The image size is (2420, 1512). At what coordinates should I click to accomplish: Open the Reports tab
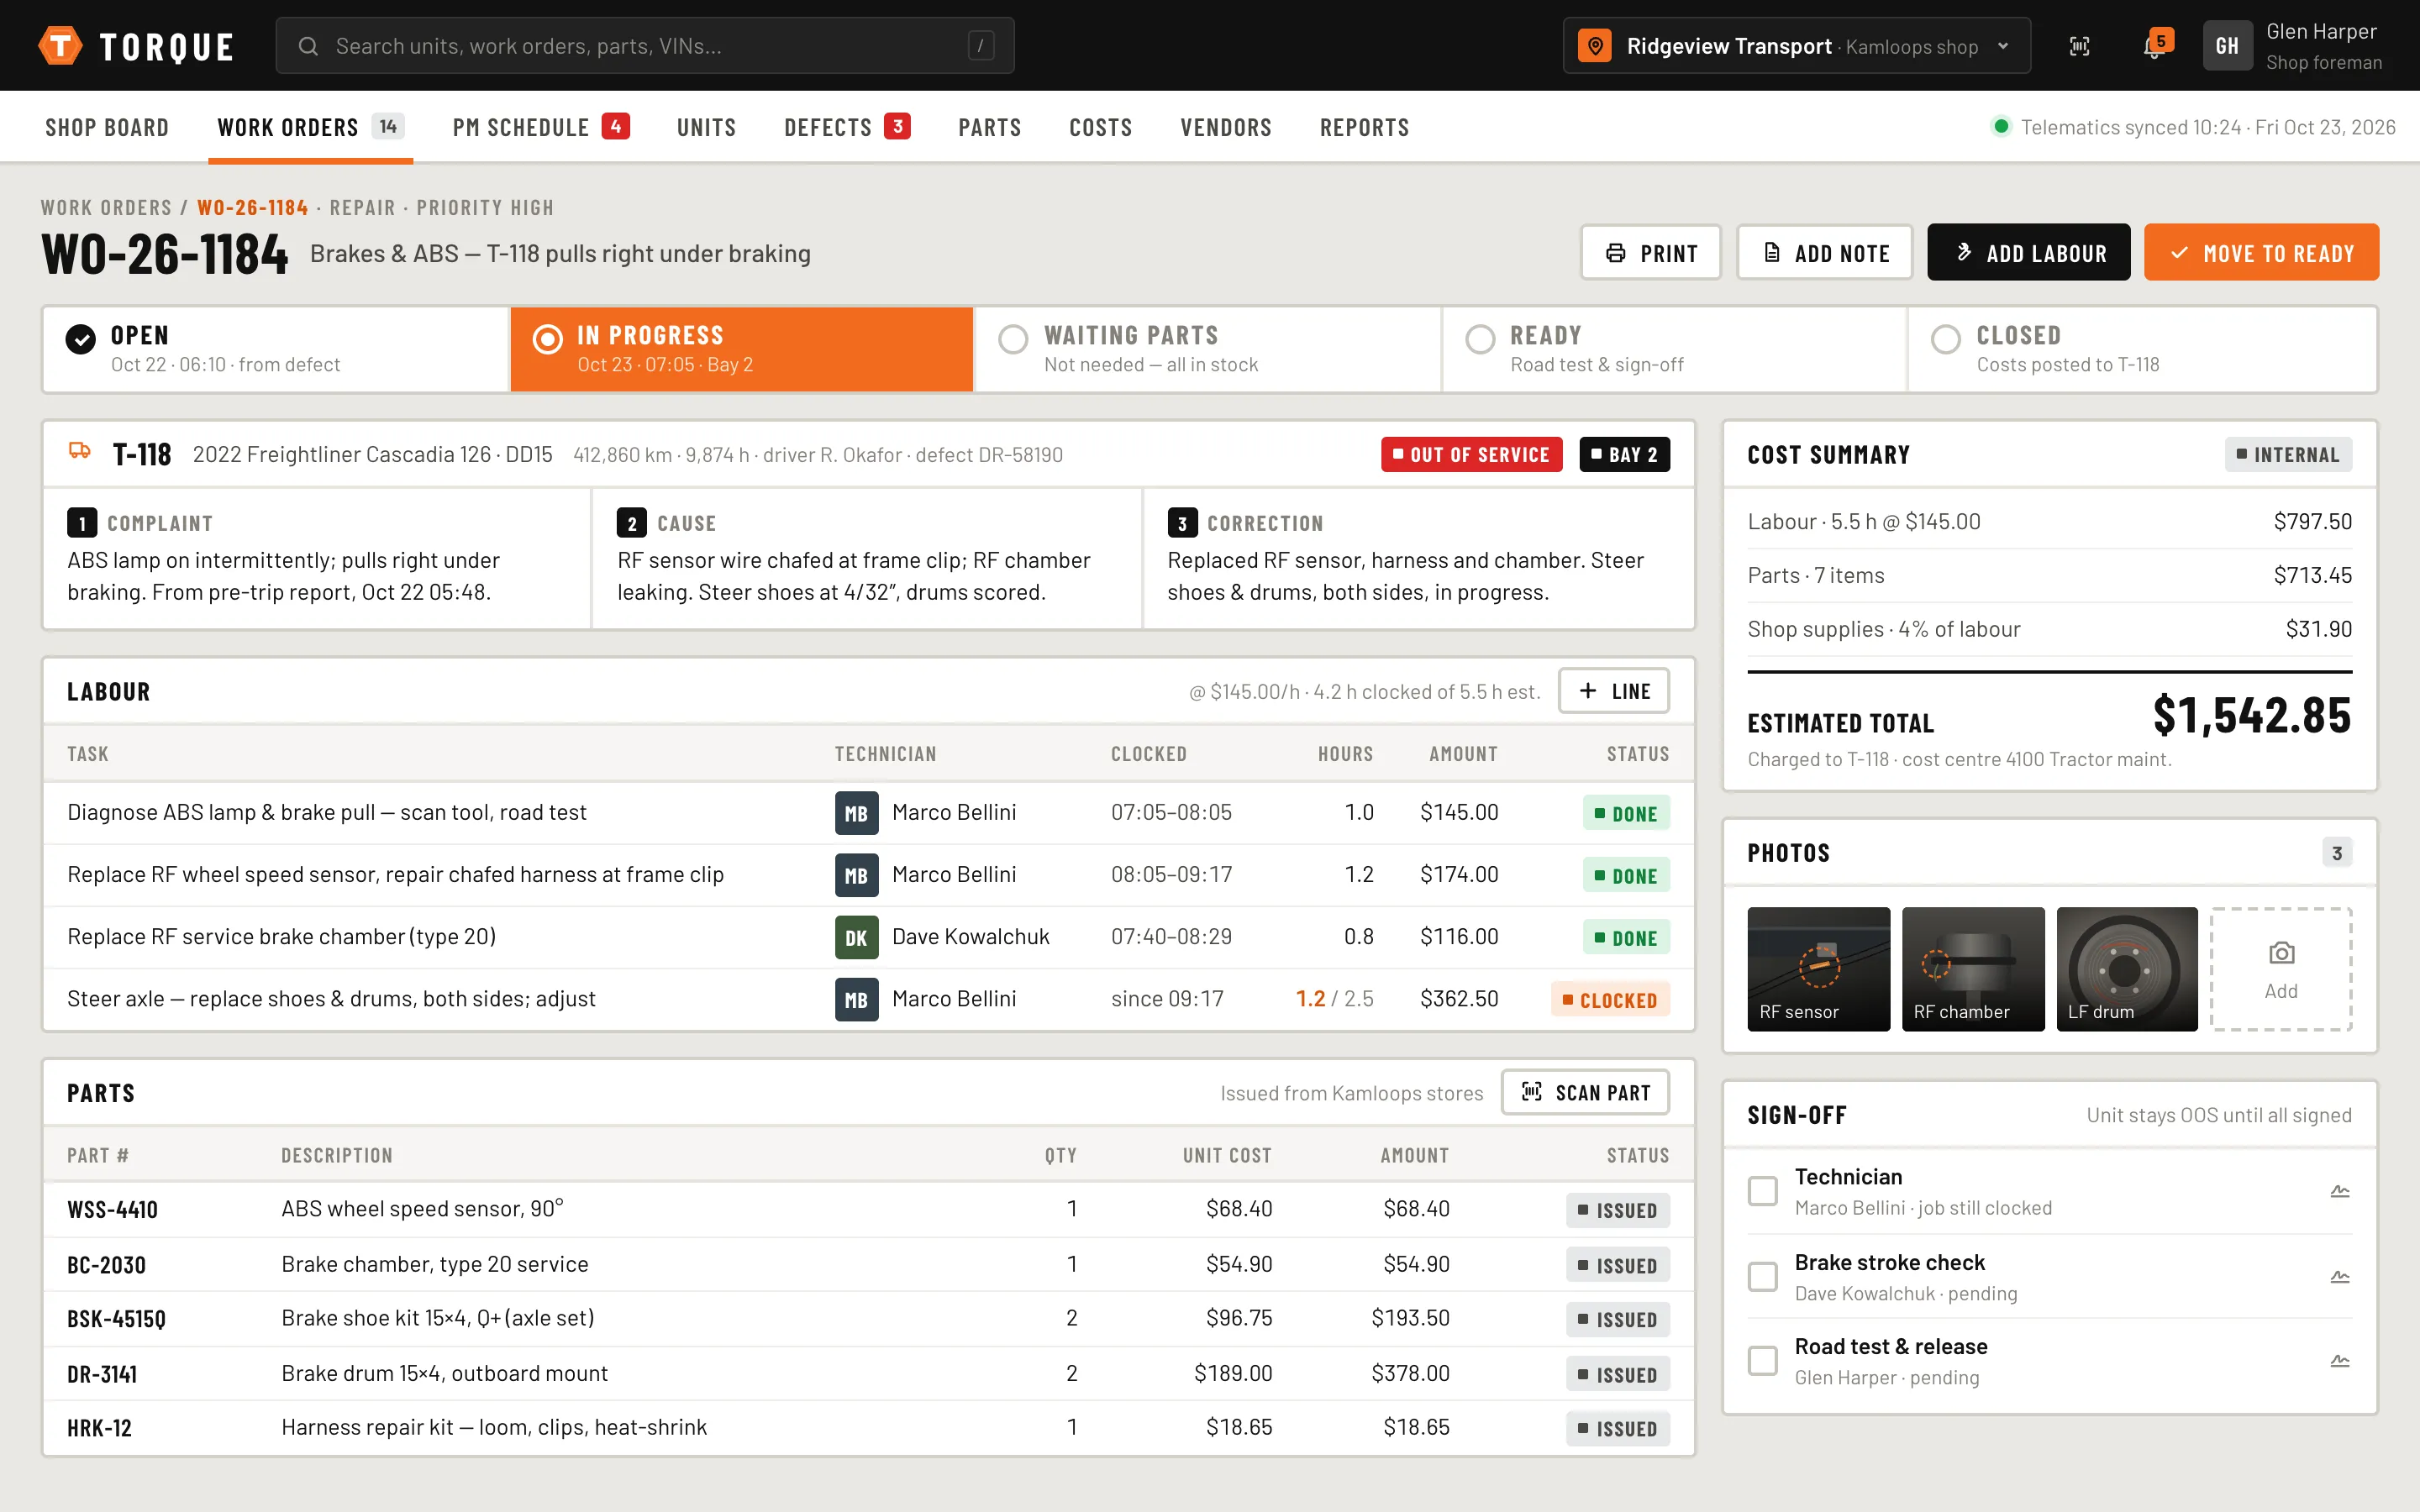point(1364,127)
